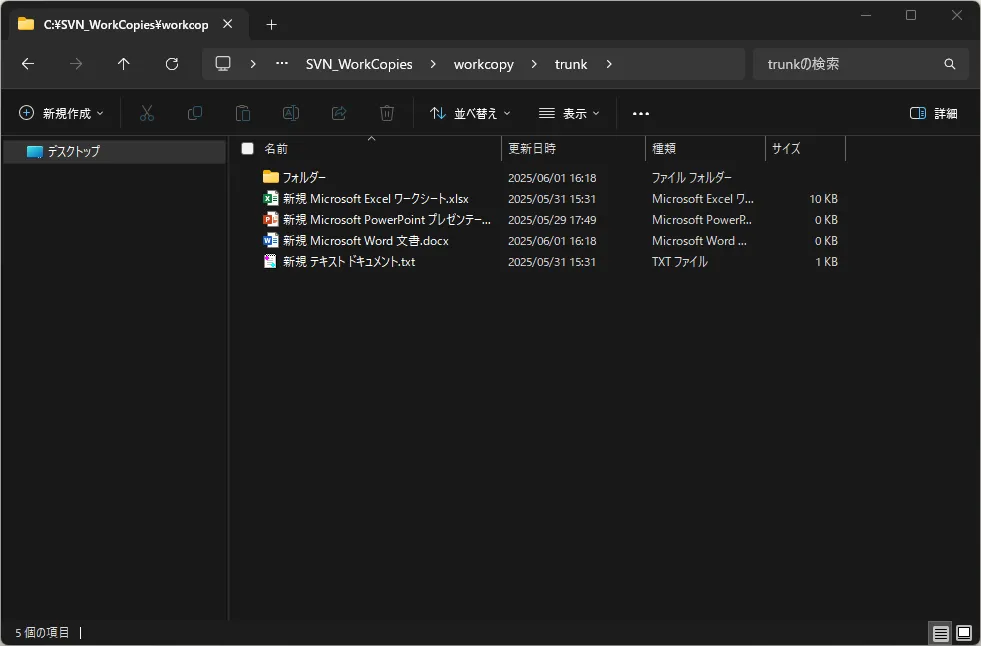
Task: Expand chevron after workcopy
Action: pos(534,64)
